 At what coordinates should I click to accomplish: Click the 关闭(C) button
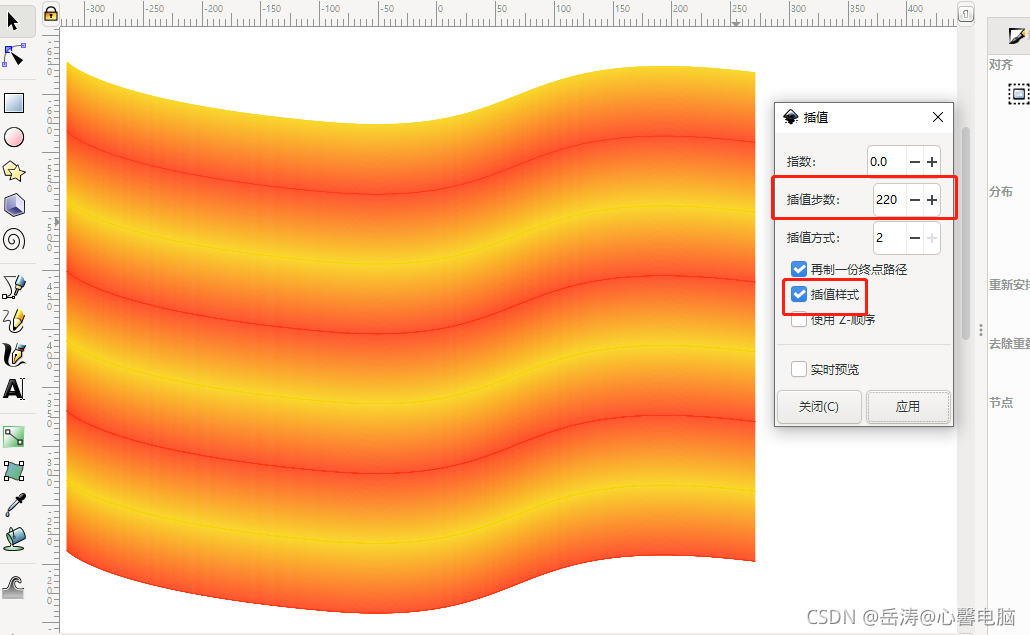click(819, 406)
